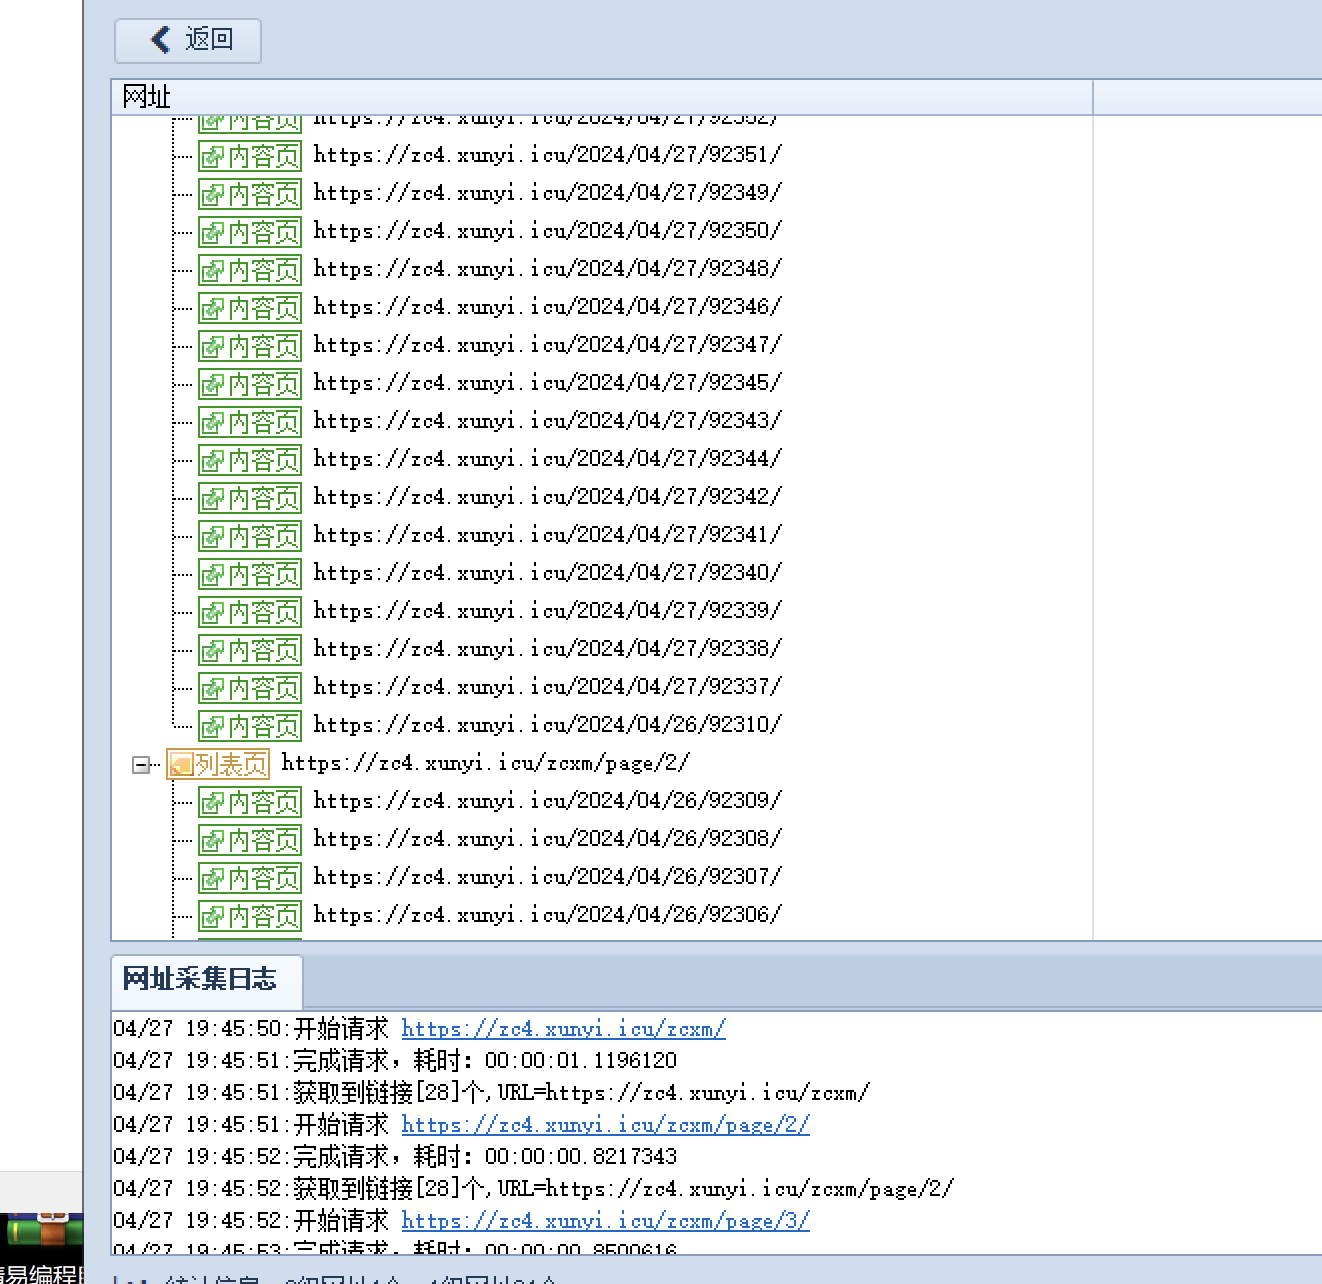Click 内容页 icon for URL 92350

250,232
